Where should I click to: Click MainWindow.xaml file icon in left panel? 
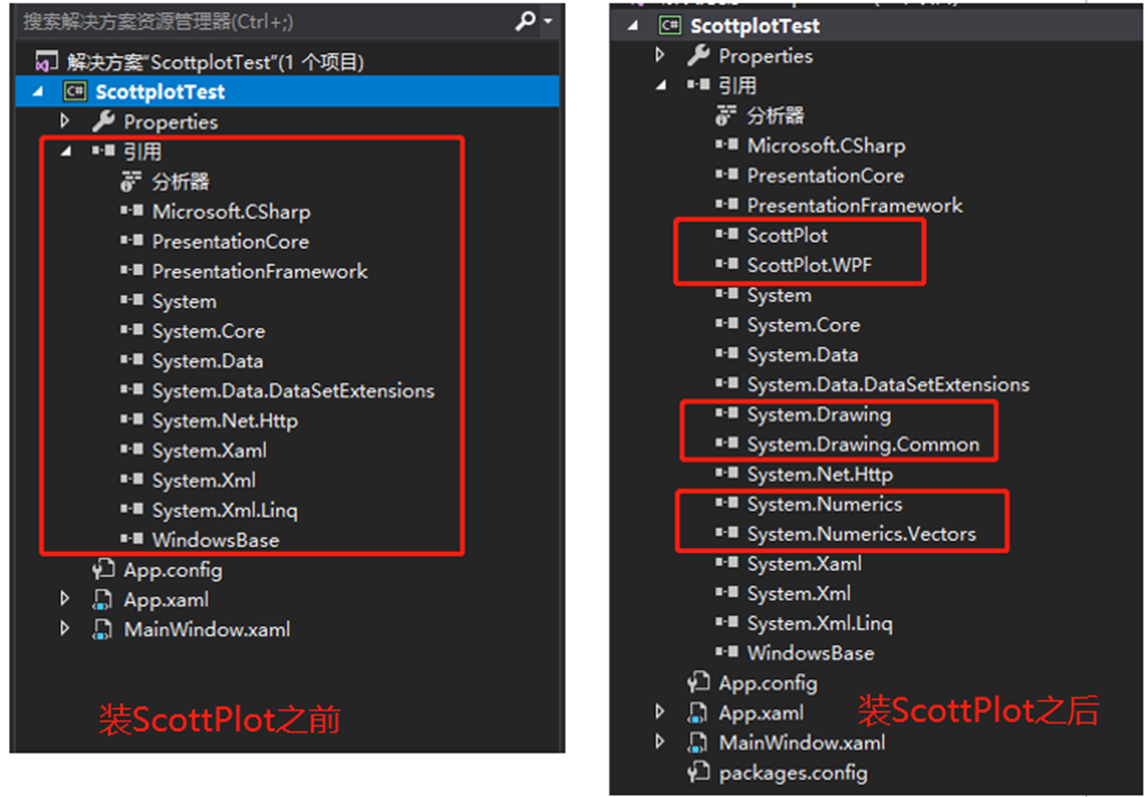pyautogui.click(x=103, y=630)
